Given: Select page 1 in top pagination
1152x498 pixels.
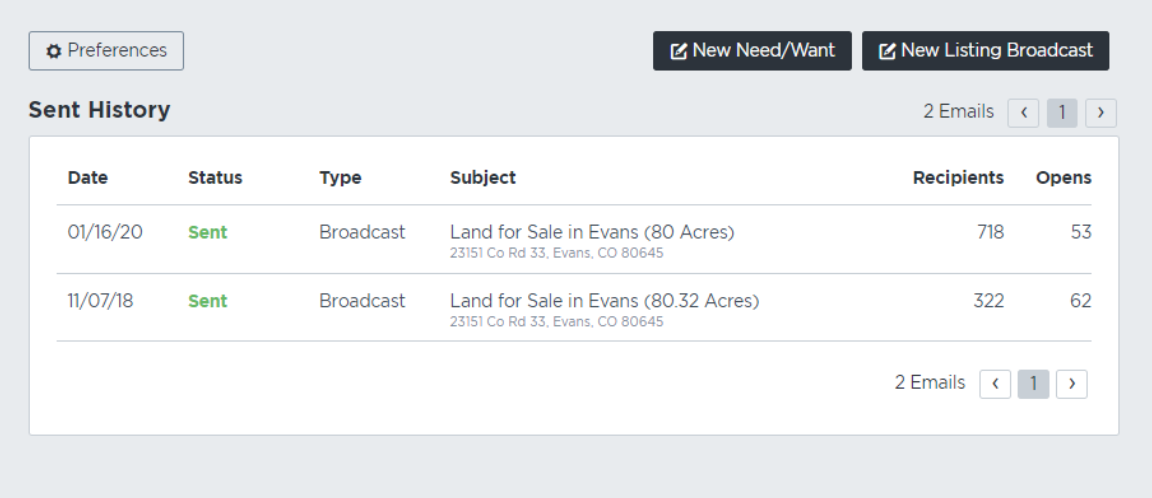Looking at the screenshot, I should [1062, 113].
